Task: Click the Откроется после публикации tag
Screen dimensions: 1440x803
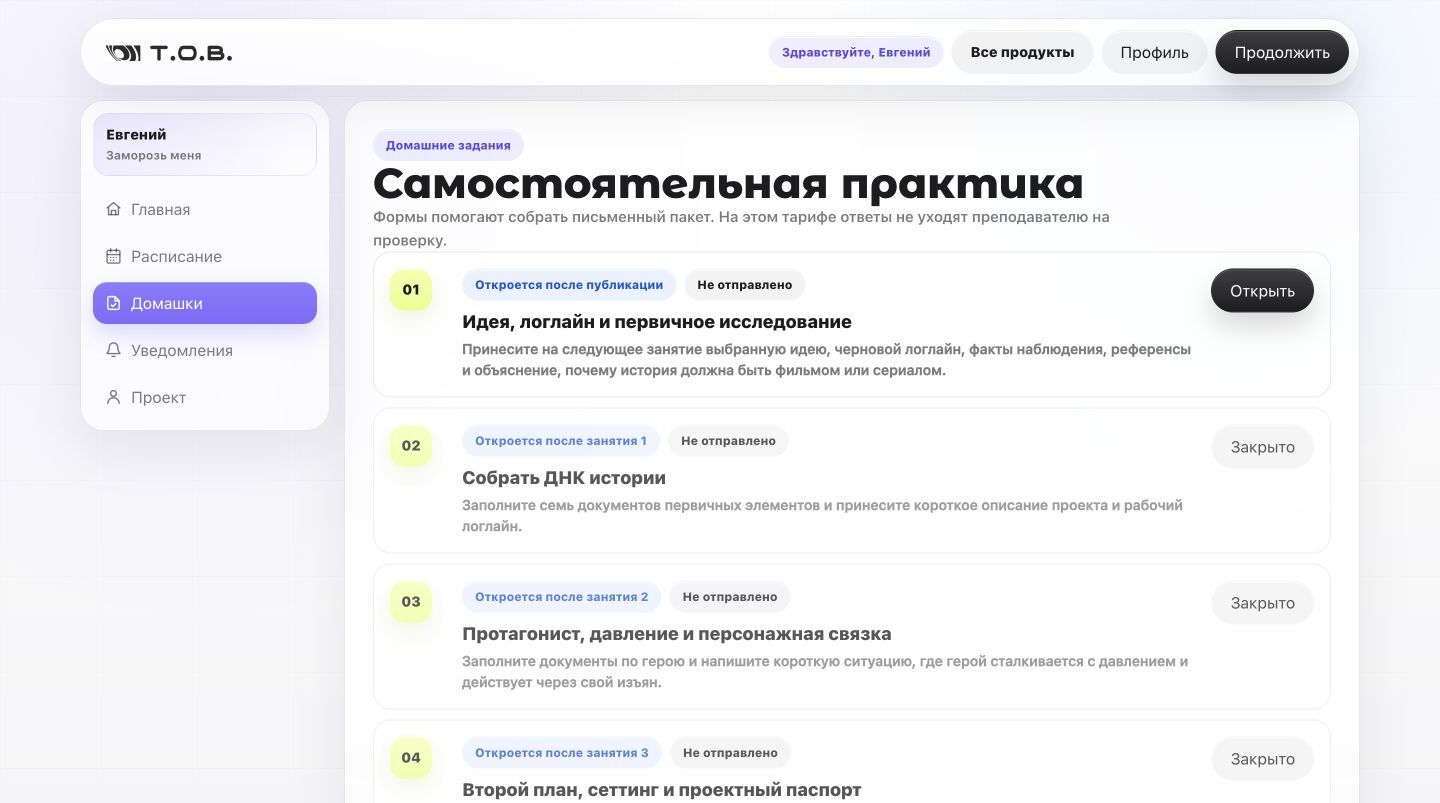Action: (x=569, y=285)
